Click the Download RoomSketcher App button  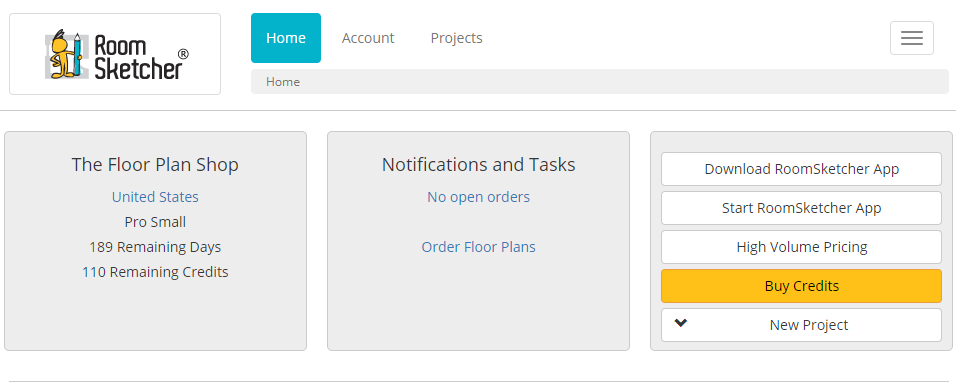click(x=802, y=169)
